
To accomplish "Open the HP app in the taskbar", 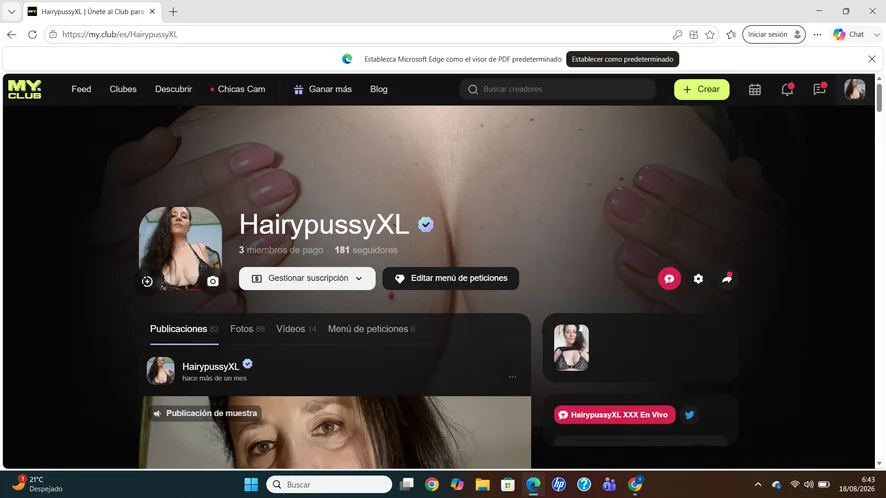I will (558, 484).
